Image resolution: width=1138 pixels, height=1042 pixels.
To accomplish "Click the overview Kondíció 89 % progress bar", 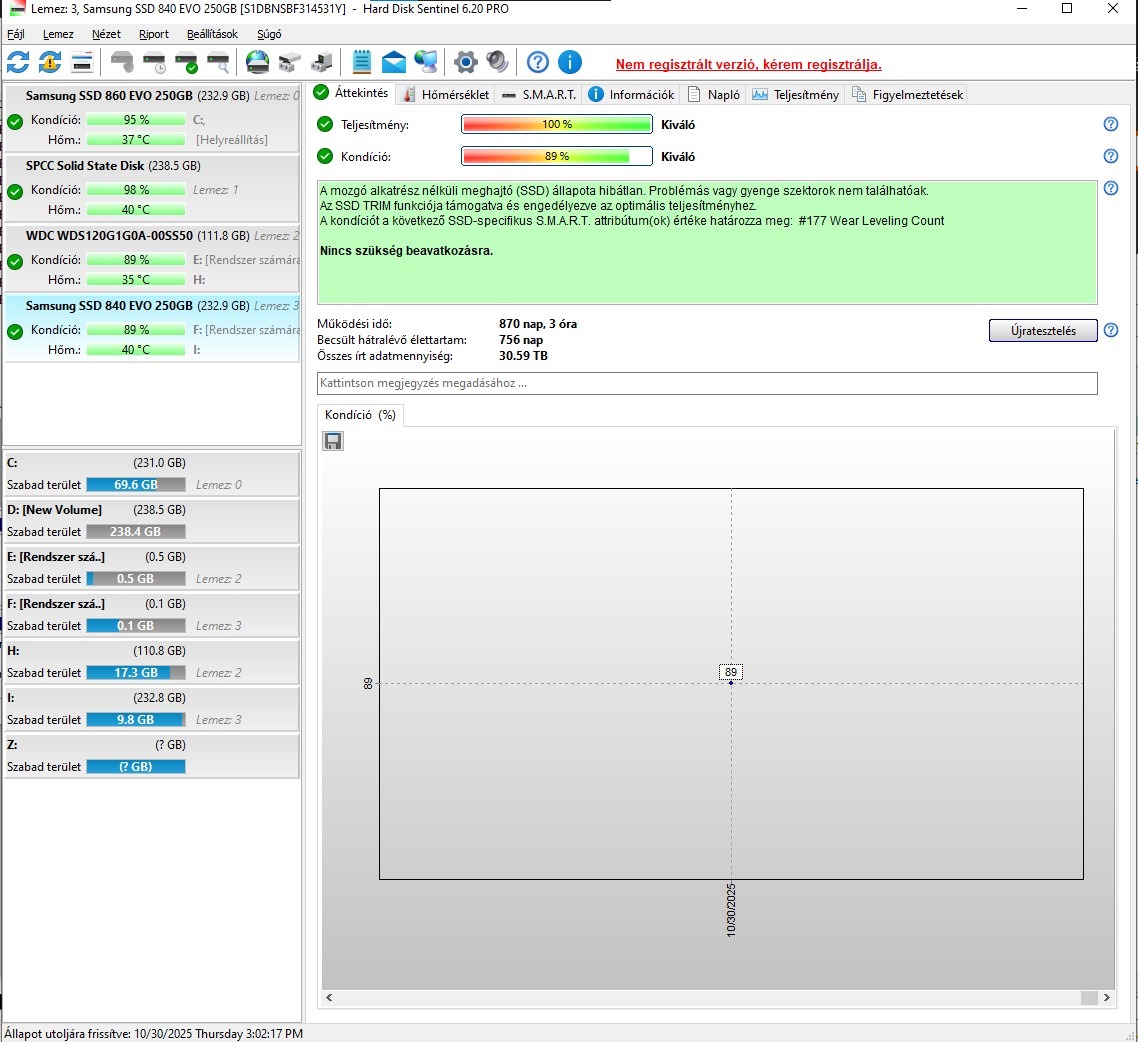I will click(557, 156).
